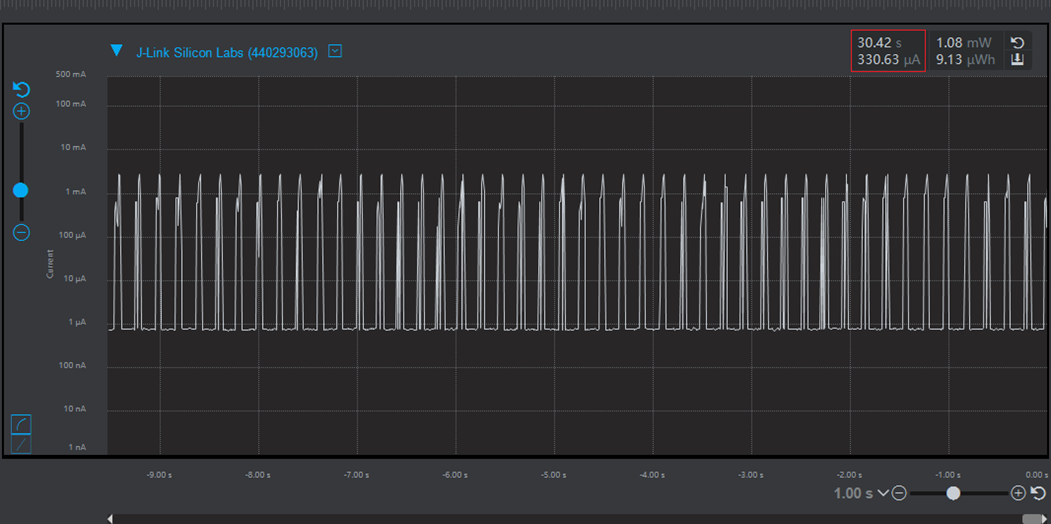Click the time-axis zoom slider handle
This screenshot has width=1051, height=524.
[953, 494]
